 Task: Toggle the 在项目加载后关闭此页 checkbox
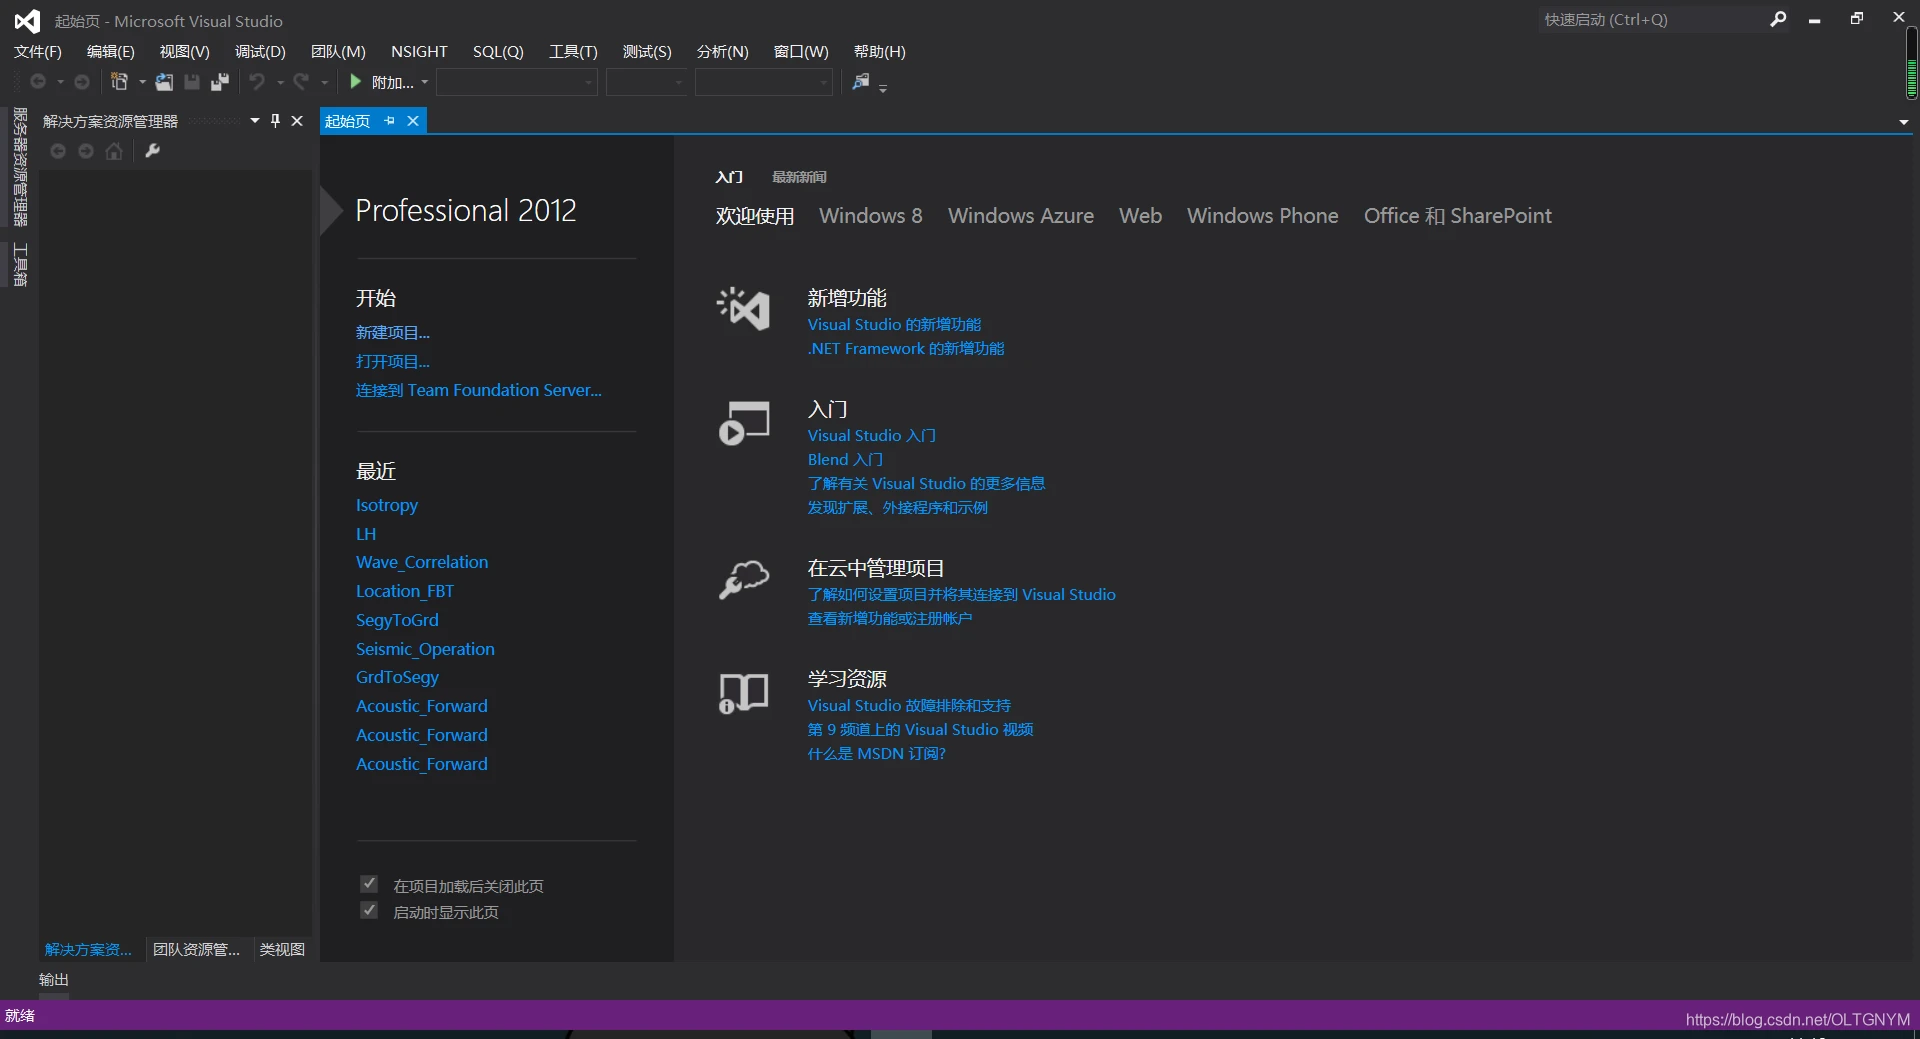pos(369,884)
